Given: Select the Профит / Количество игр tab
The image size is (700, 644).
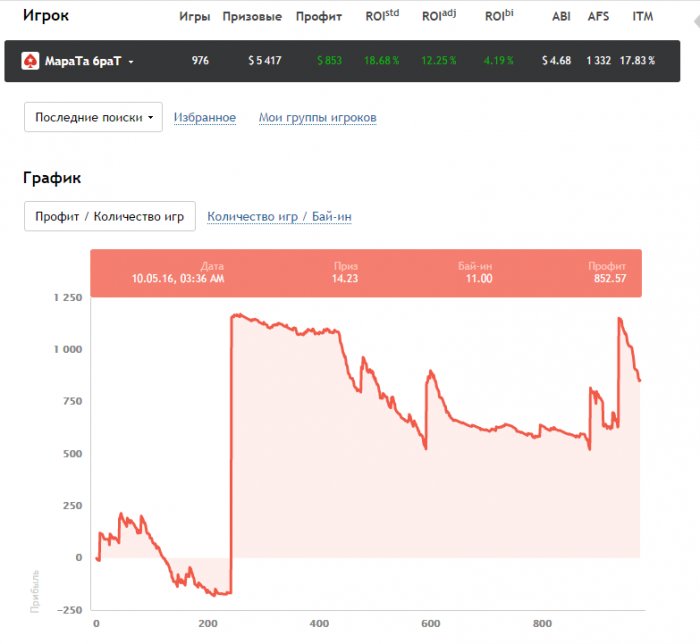Looking at the screenshot, I should click(x=110, y=216).
